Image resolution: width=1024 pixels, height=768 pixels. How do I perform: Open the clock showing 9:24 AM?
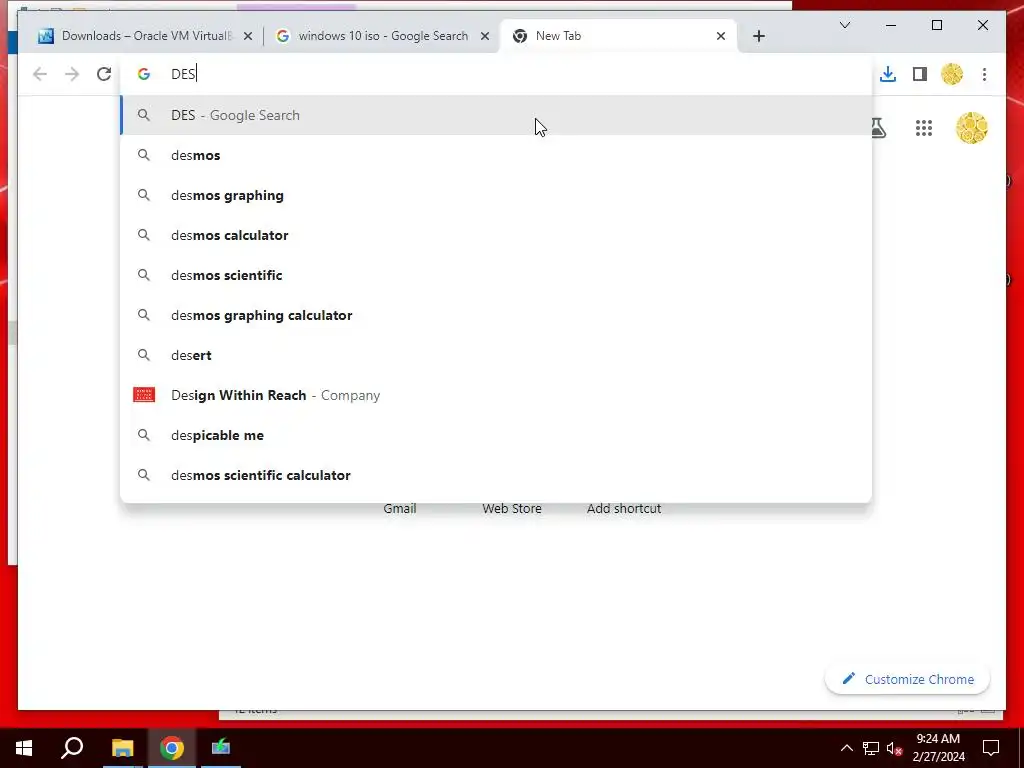pyautogui.click(x=938, y=748)
